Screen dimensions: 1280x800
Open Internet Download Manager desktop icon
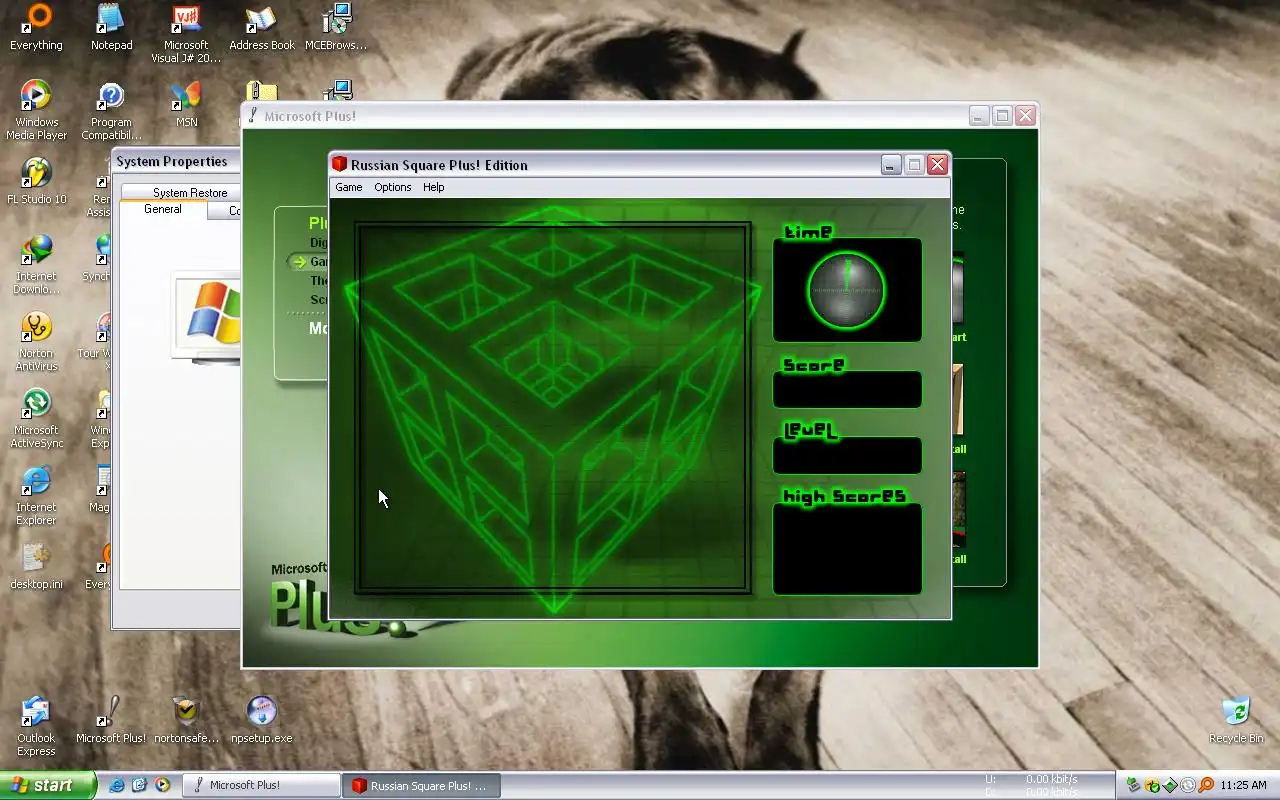coord(36,265)
